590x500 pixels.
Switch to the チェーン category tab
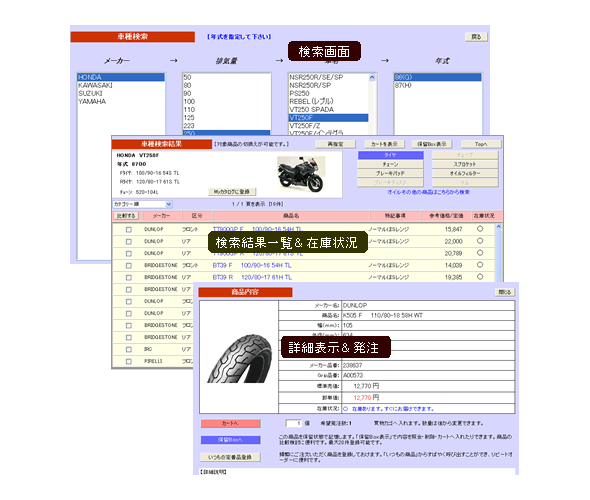point(390,164)
